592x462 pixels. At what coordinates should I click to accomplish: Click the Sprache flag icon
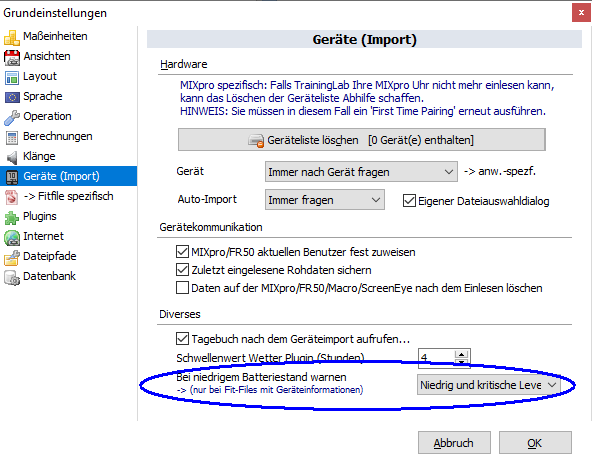pyautogui.click(x=12, y=97)
